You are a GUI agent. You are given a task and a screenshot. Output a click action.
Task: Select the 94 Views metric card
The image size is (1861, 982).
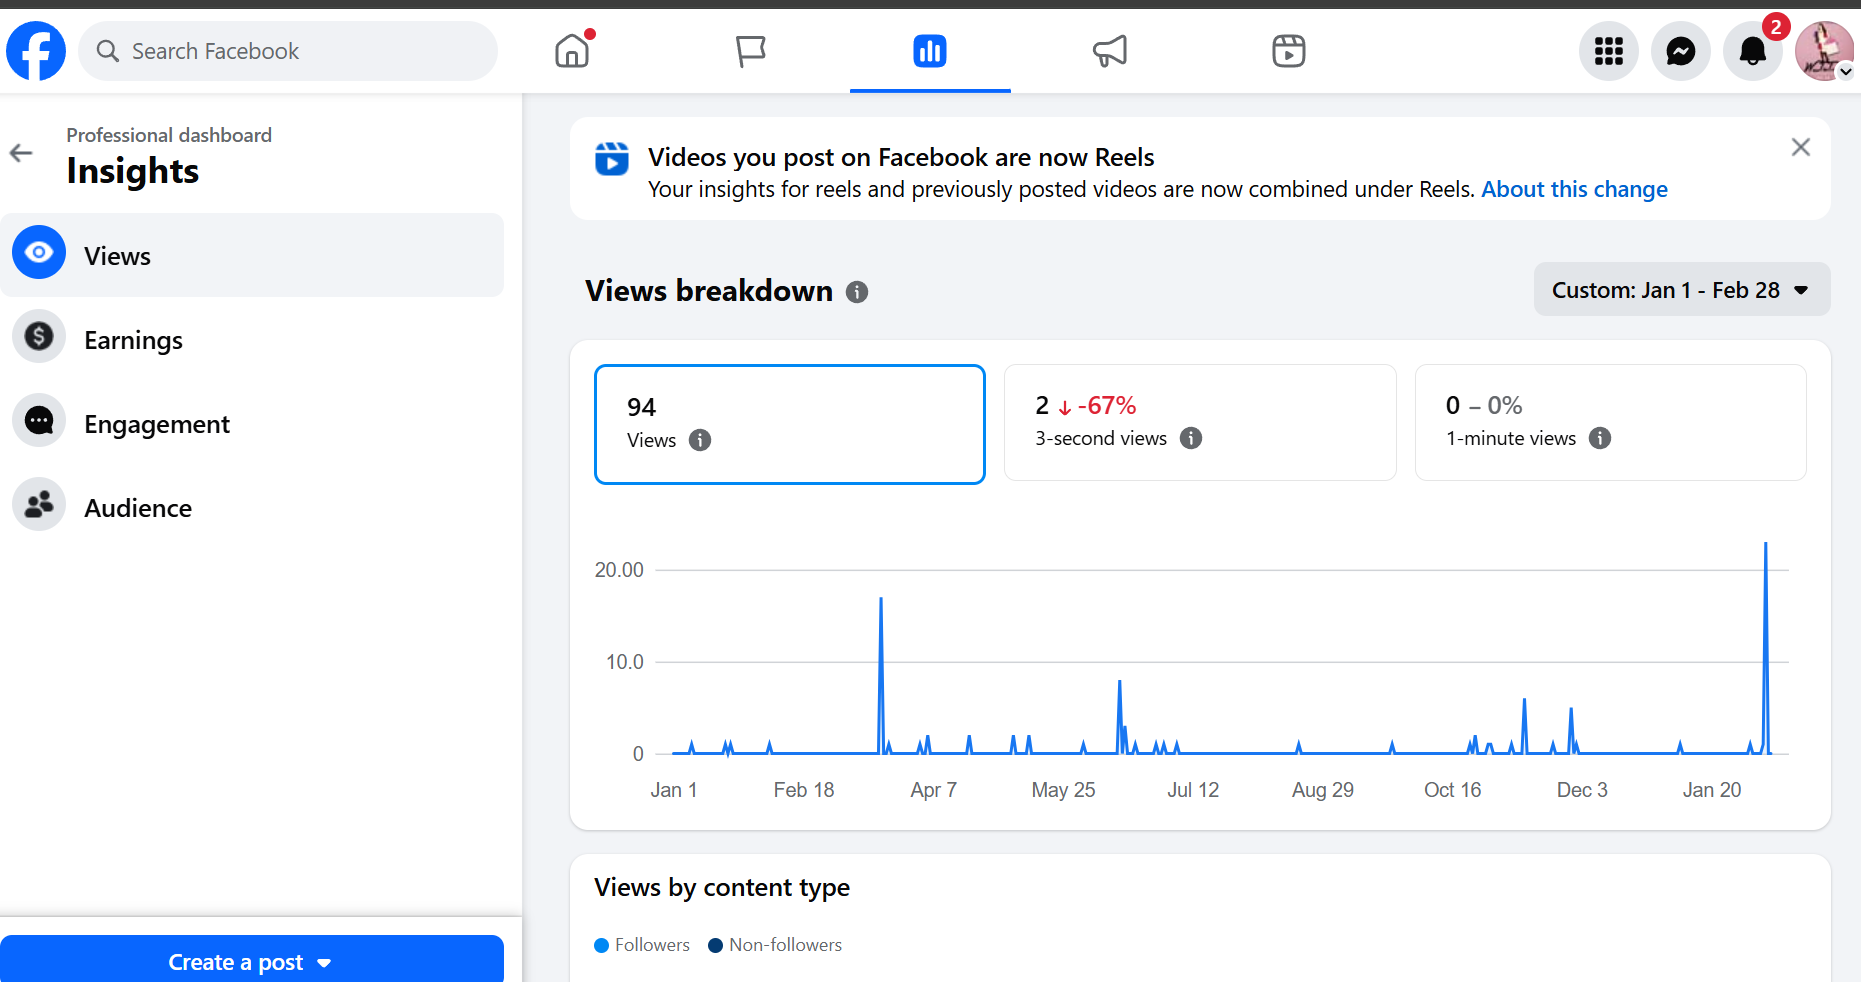(x=789, y=424)
